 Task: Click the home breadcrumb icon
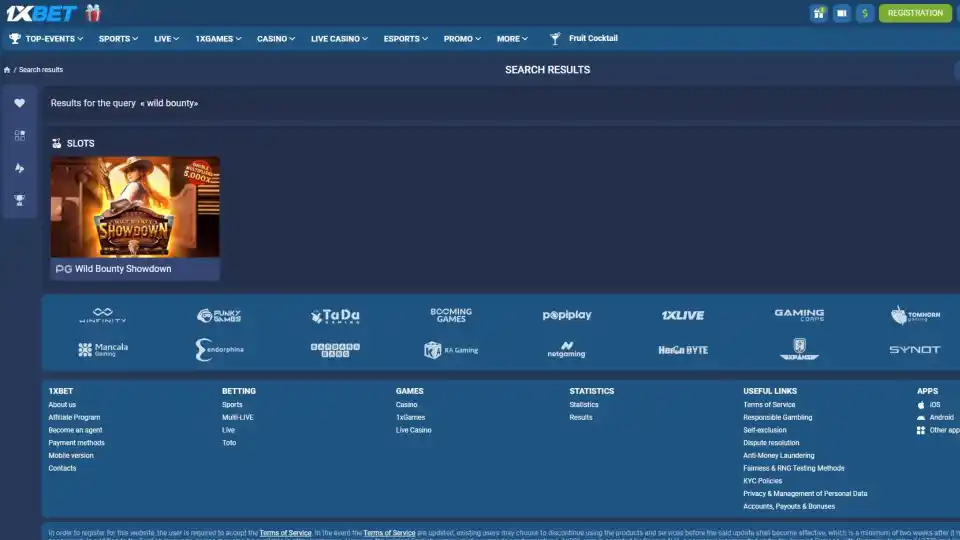[x=7, y=70]
